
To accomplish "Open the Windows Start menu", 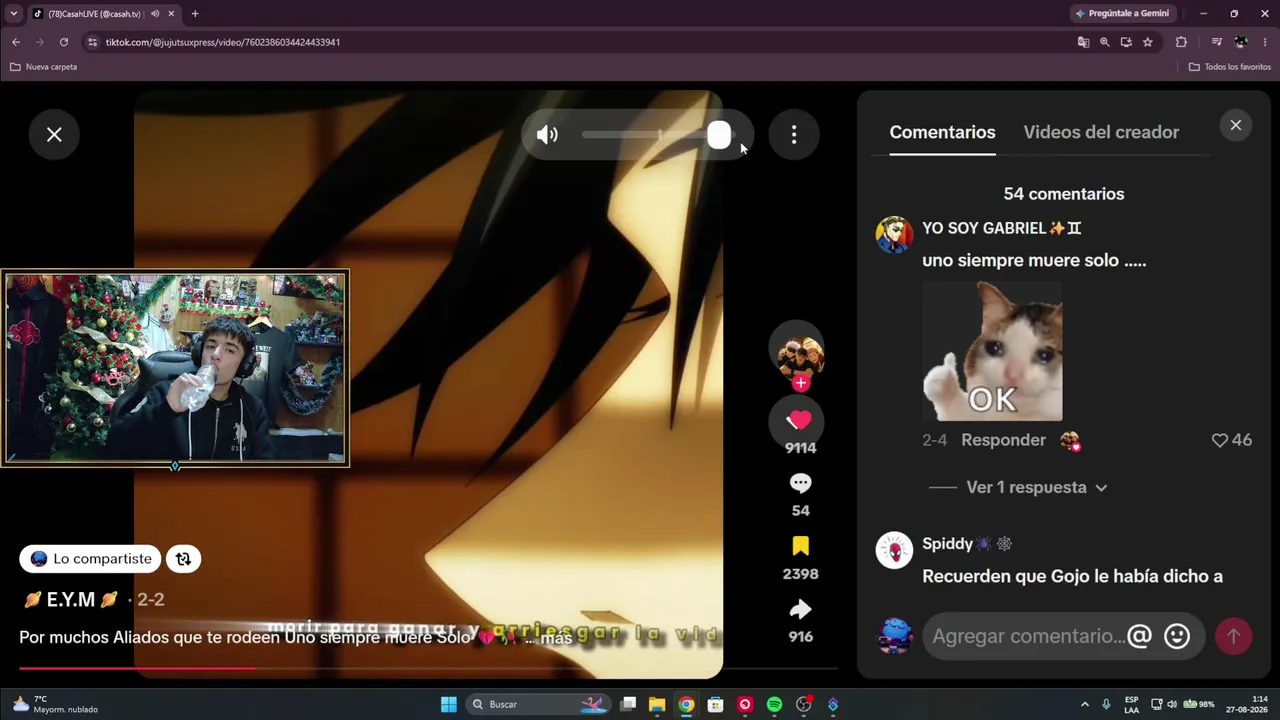I will 449,704.
